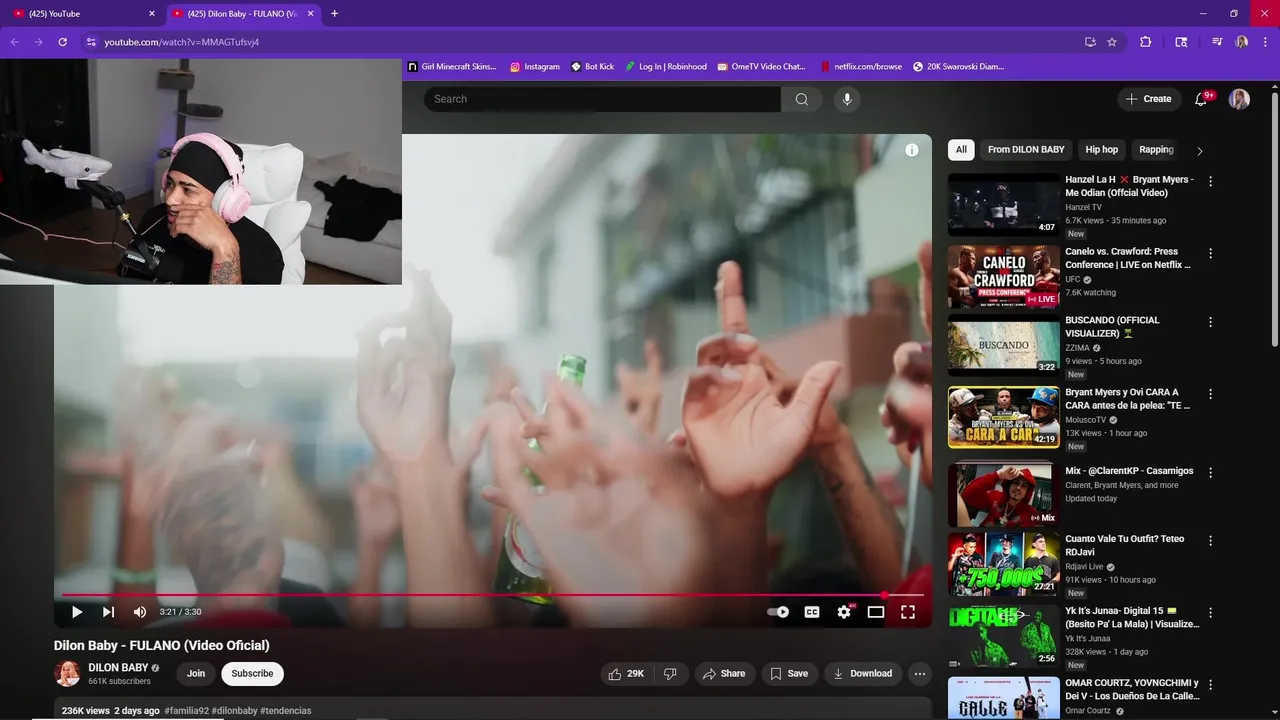The image size is (1280, 720).
Task: Subscribe to DILON BABY
Action: (252, 674)
